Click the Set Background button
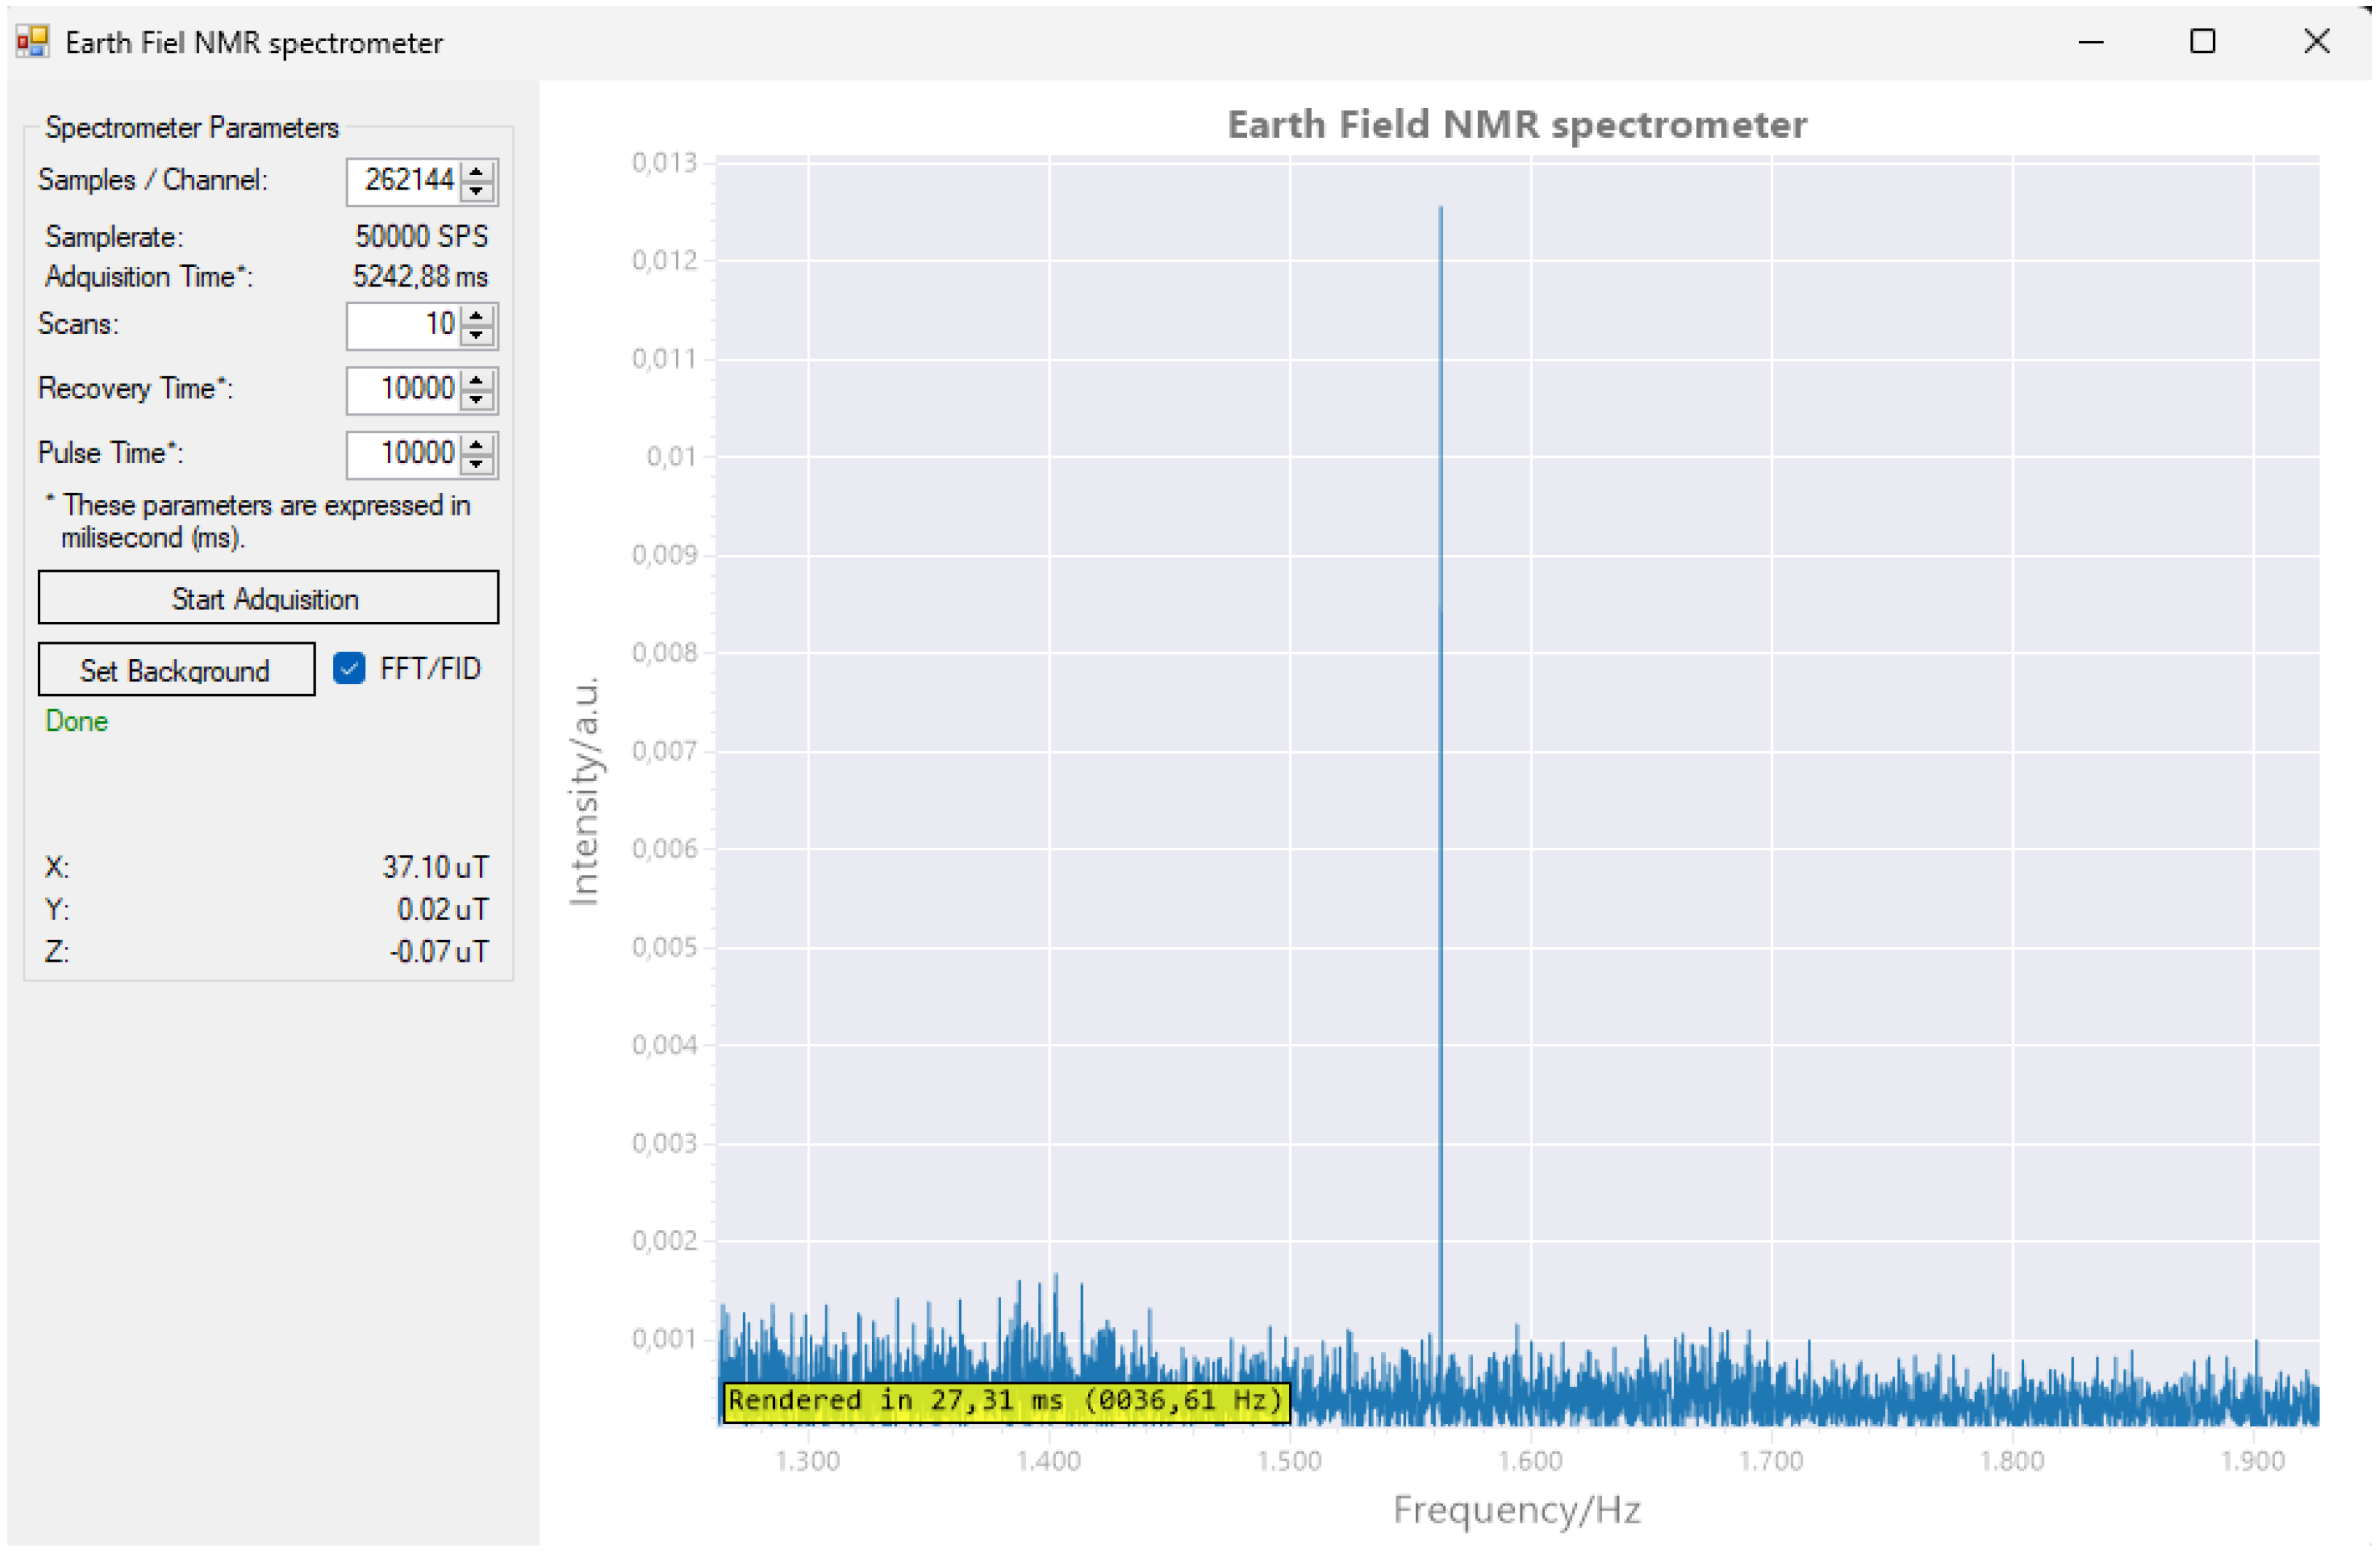 pyautogui.click(x=176, y=670)
